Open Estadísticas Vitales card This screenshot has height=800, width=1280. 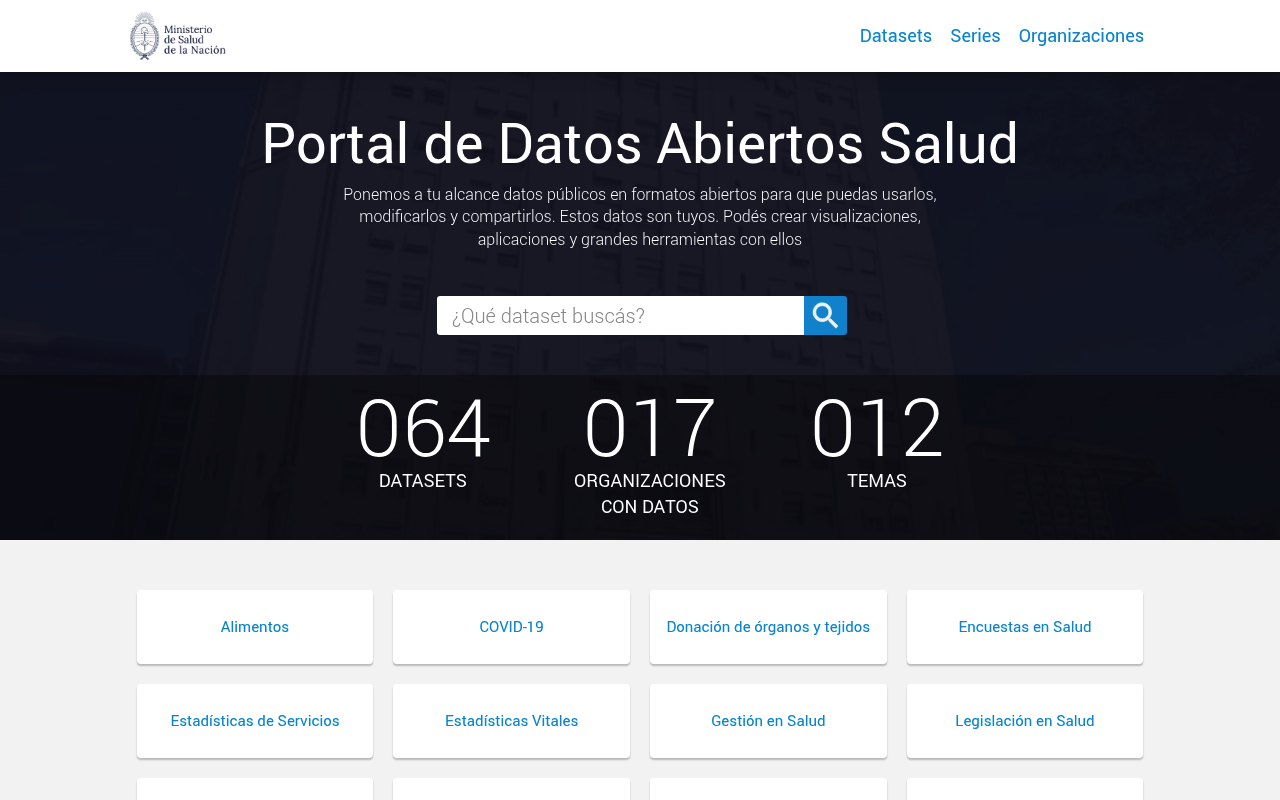pyautogui.click(x=511, y=721)
